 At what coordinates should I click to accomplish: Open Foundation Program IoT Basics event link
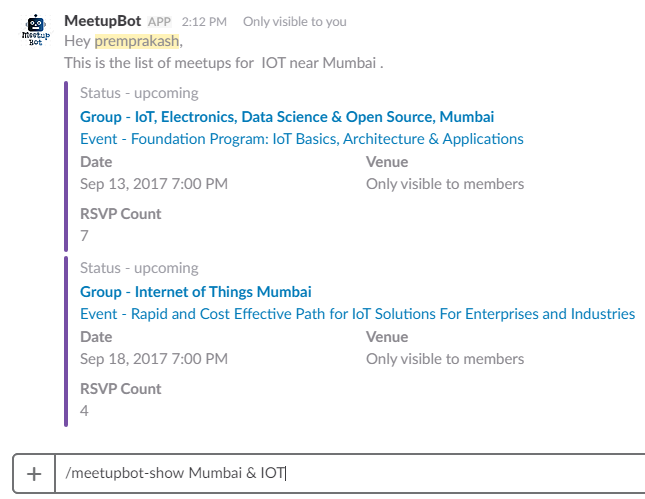tap(302, 139)
